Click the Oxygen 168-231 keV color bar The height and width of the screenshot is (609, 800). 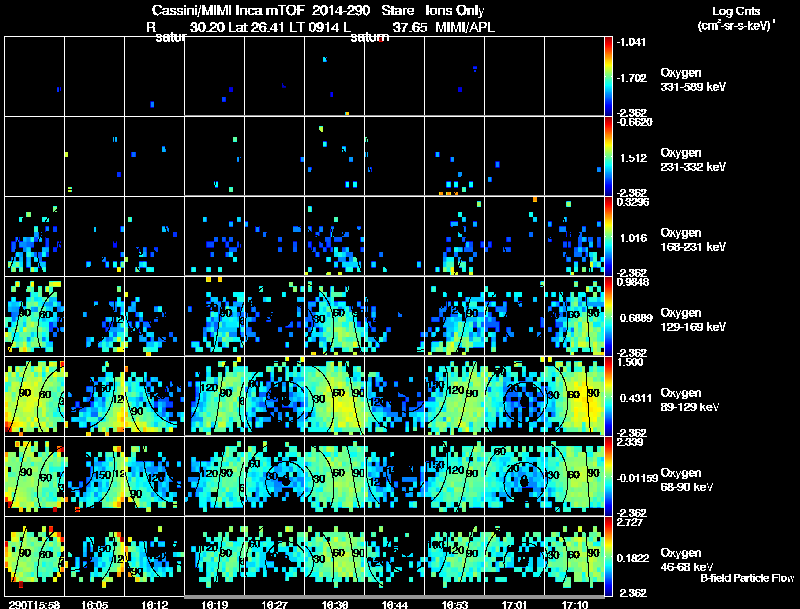(608, 236)
